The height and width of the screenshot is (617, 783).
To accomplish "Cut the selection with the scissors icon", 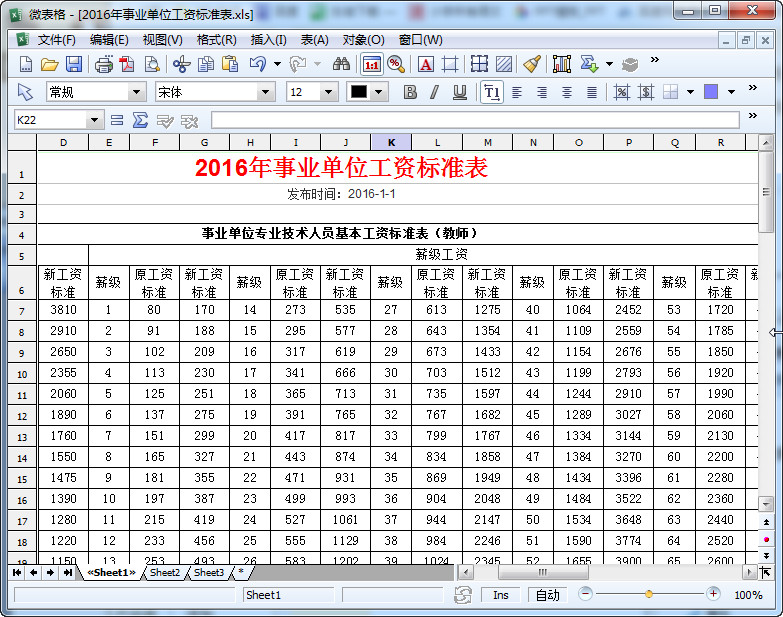I will point(182,64).
